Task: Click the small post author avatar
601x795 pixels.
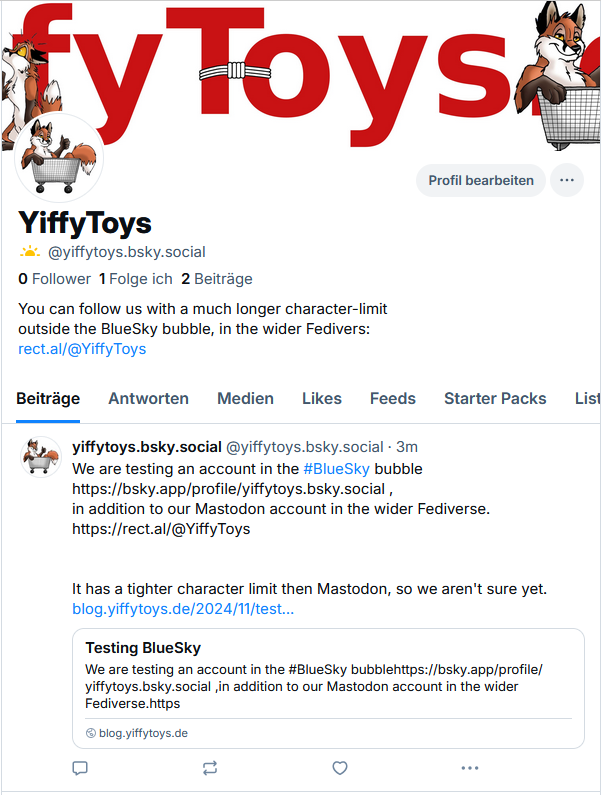Action: point(42,456)
